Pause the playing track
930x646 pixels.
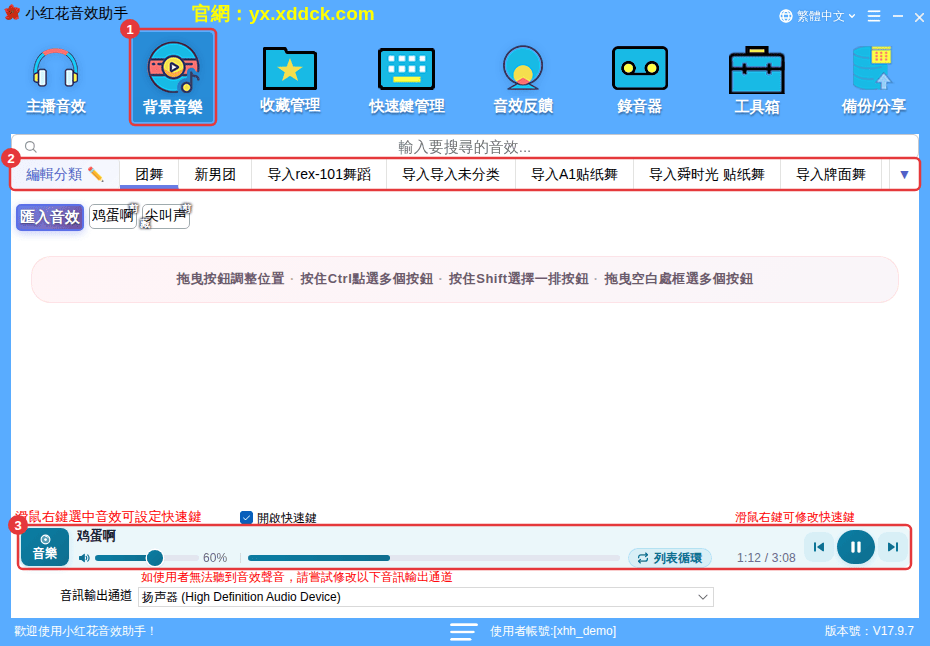(x=855, y=547)
